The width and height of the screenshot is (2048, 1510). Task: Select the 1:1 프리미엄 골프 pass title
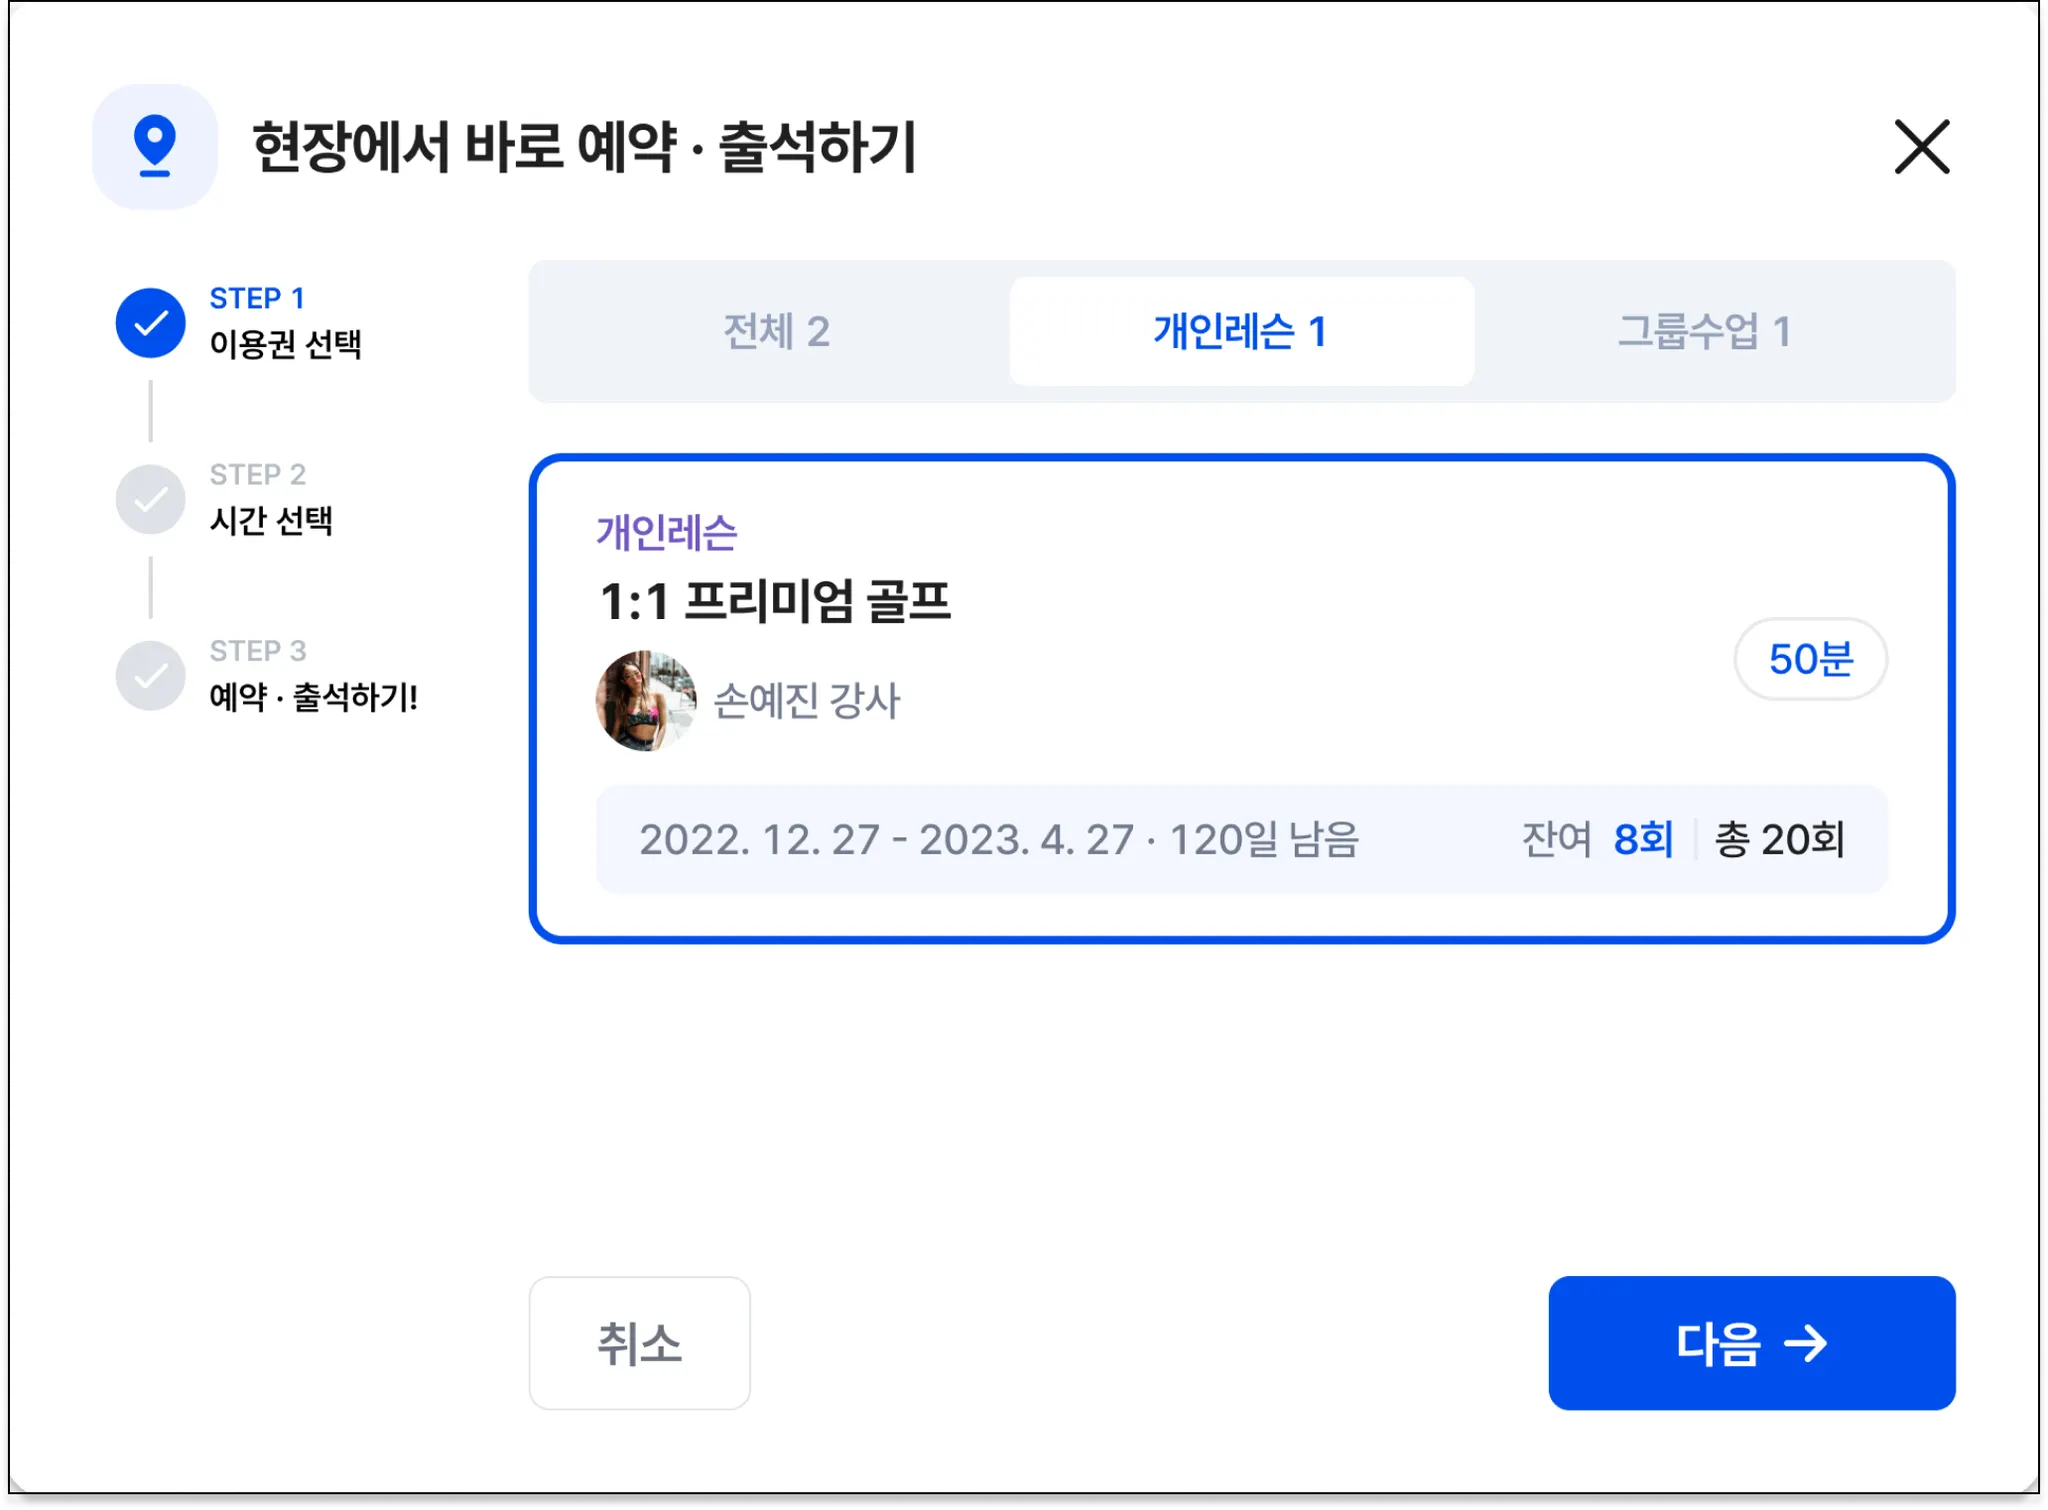click(775, 601)
